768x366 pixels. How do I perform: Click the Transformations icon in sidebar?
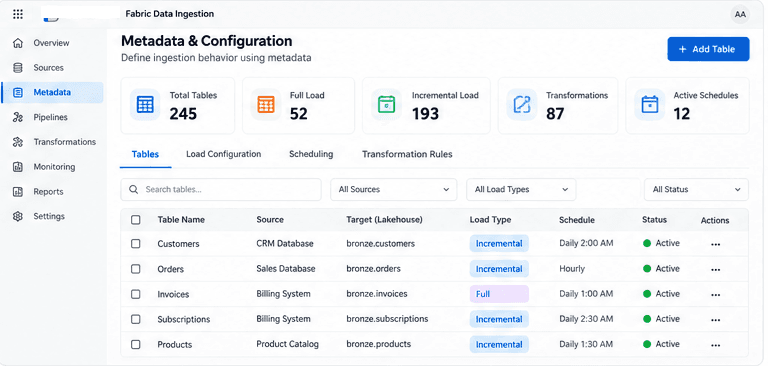click(18, 142)
